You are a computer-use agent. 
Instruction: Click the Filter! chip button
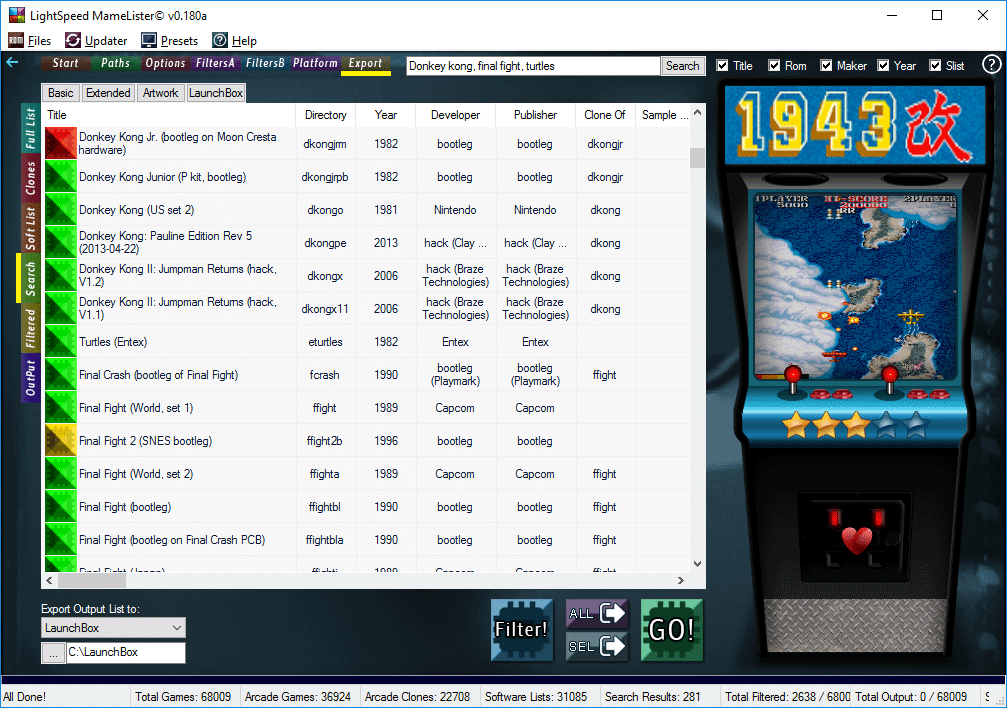tap(521, 630)
